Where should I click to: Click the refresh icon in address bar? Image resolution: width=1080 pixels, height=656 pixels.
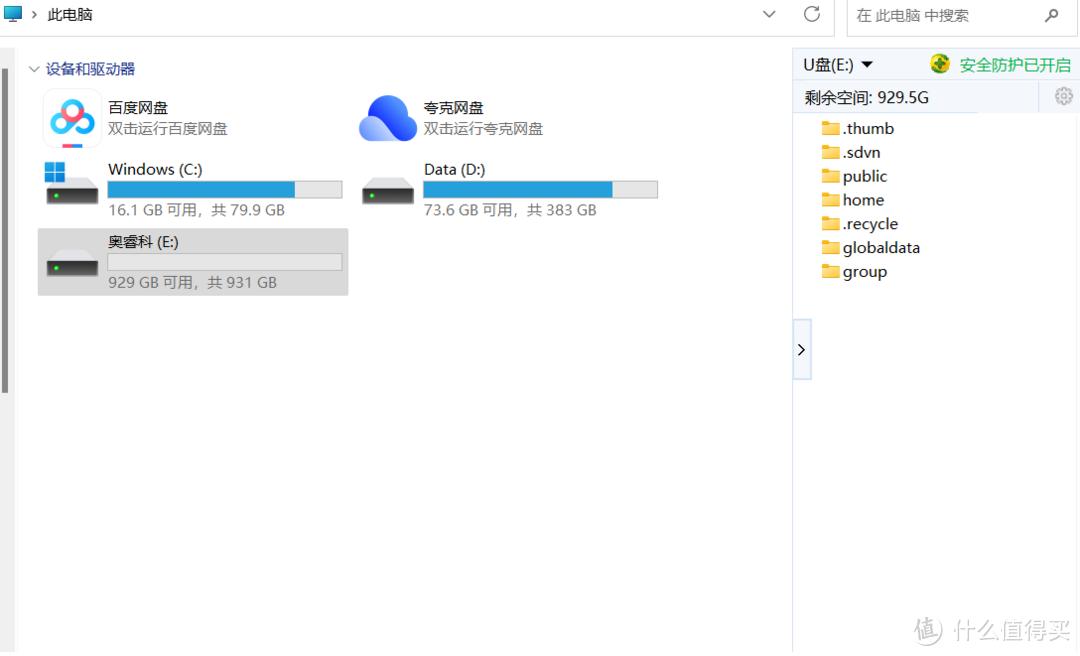click(x=812, y=14)
